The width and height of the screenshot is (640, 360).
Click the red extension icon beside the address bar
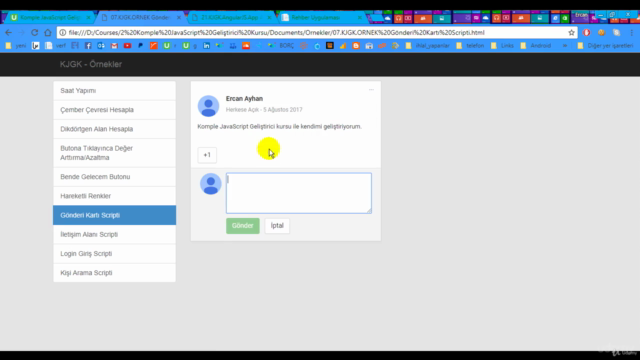[x=587, y=33]
